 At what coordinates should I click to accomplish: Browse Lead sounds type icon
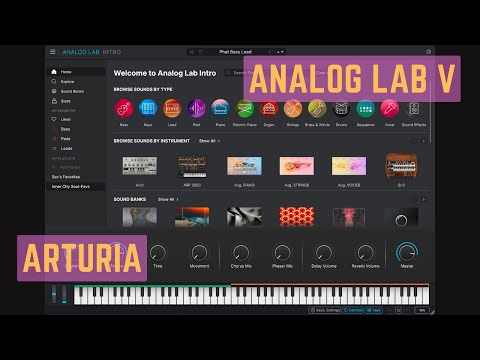[x=172, y=109]
